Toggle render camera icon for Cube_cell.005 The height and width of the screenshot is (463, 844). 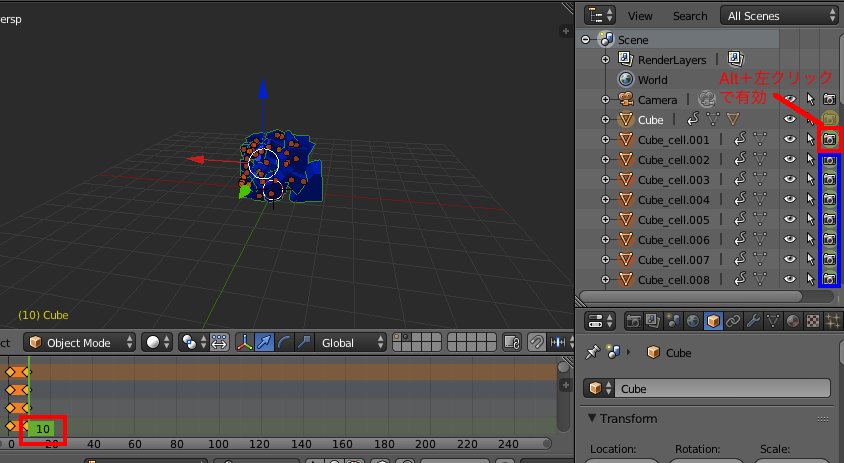829,220
